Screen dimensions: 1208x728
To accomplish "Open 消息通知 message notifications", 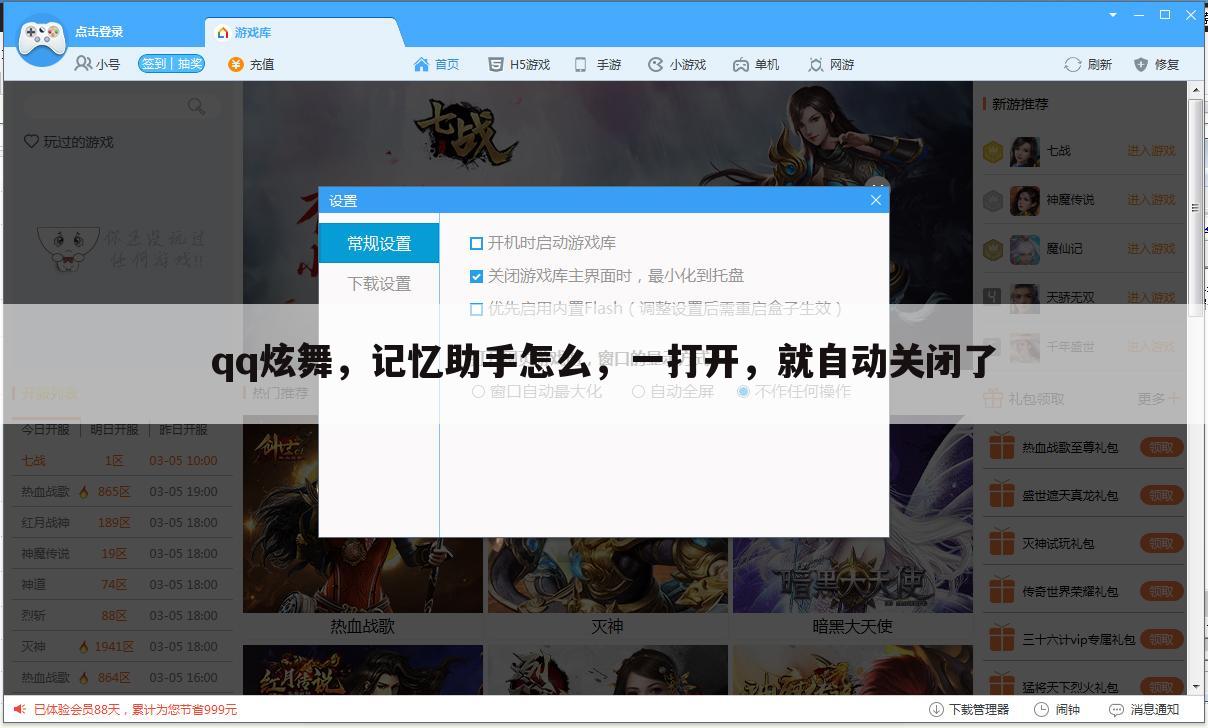I will (x=1143, y=709).
